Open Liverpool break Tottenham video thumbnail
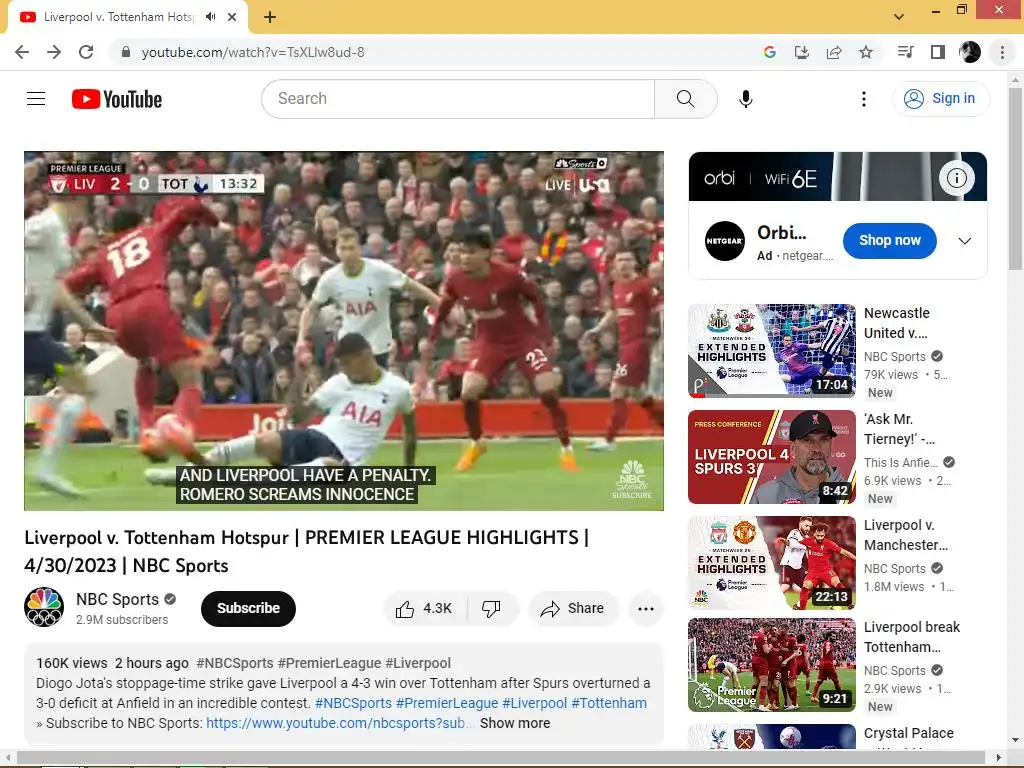The image size is (1024, 768). click(772, 664)
